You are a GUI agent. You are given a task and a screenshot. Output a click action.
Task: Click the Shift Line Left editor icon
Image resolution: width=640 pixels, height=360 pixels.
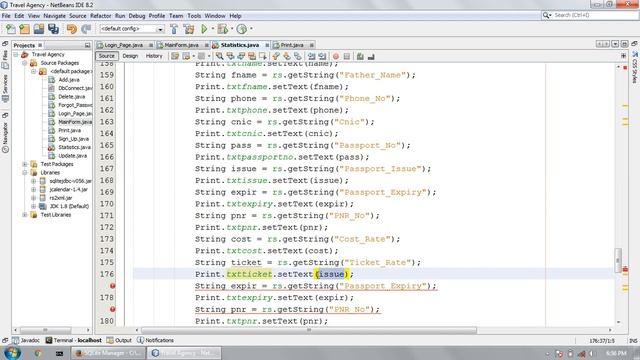coord(311,56)
